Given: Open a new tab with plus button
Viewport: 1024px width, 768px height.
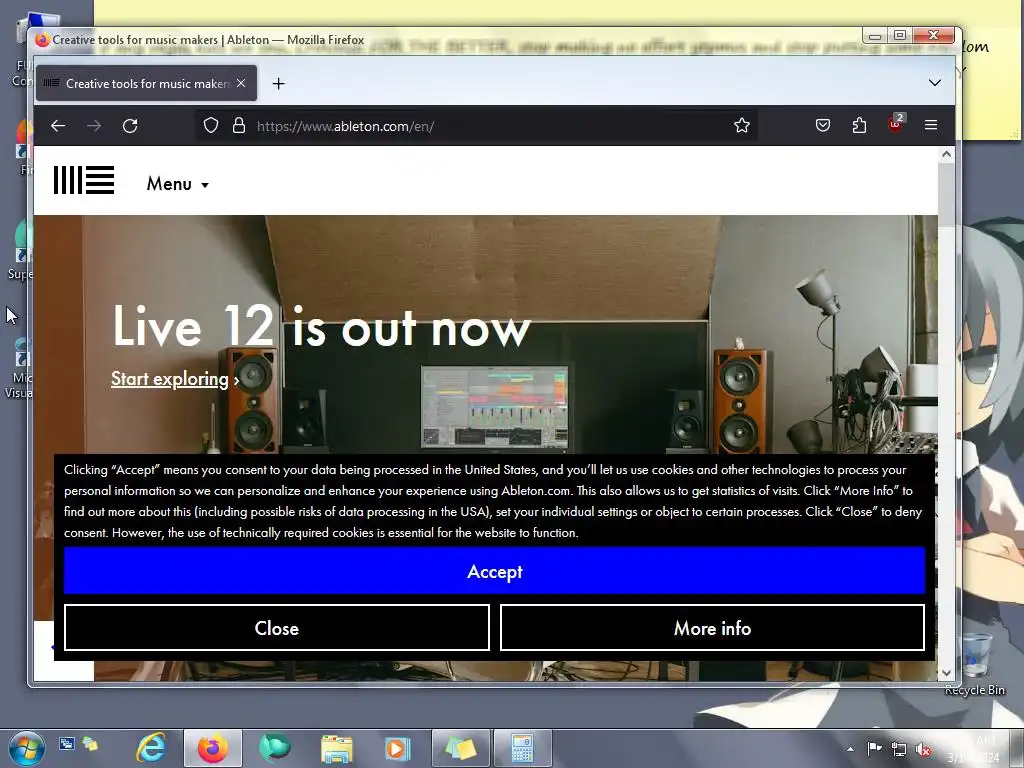Looking at the screenshot, I should click(278, 84).
